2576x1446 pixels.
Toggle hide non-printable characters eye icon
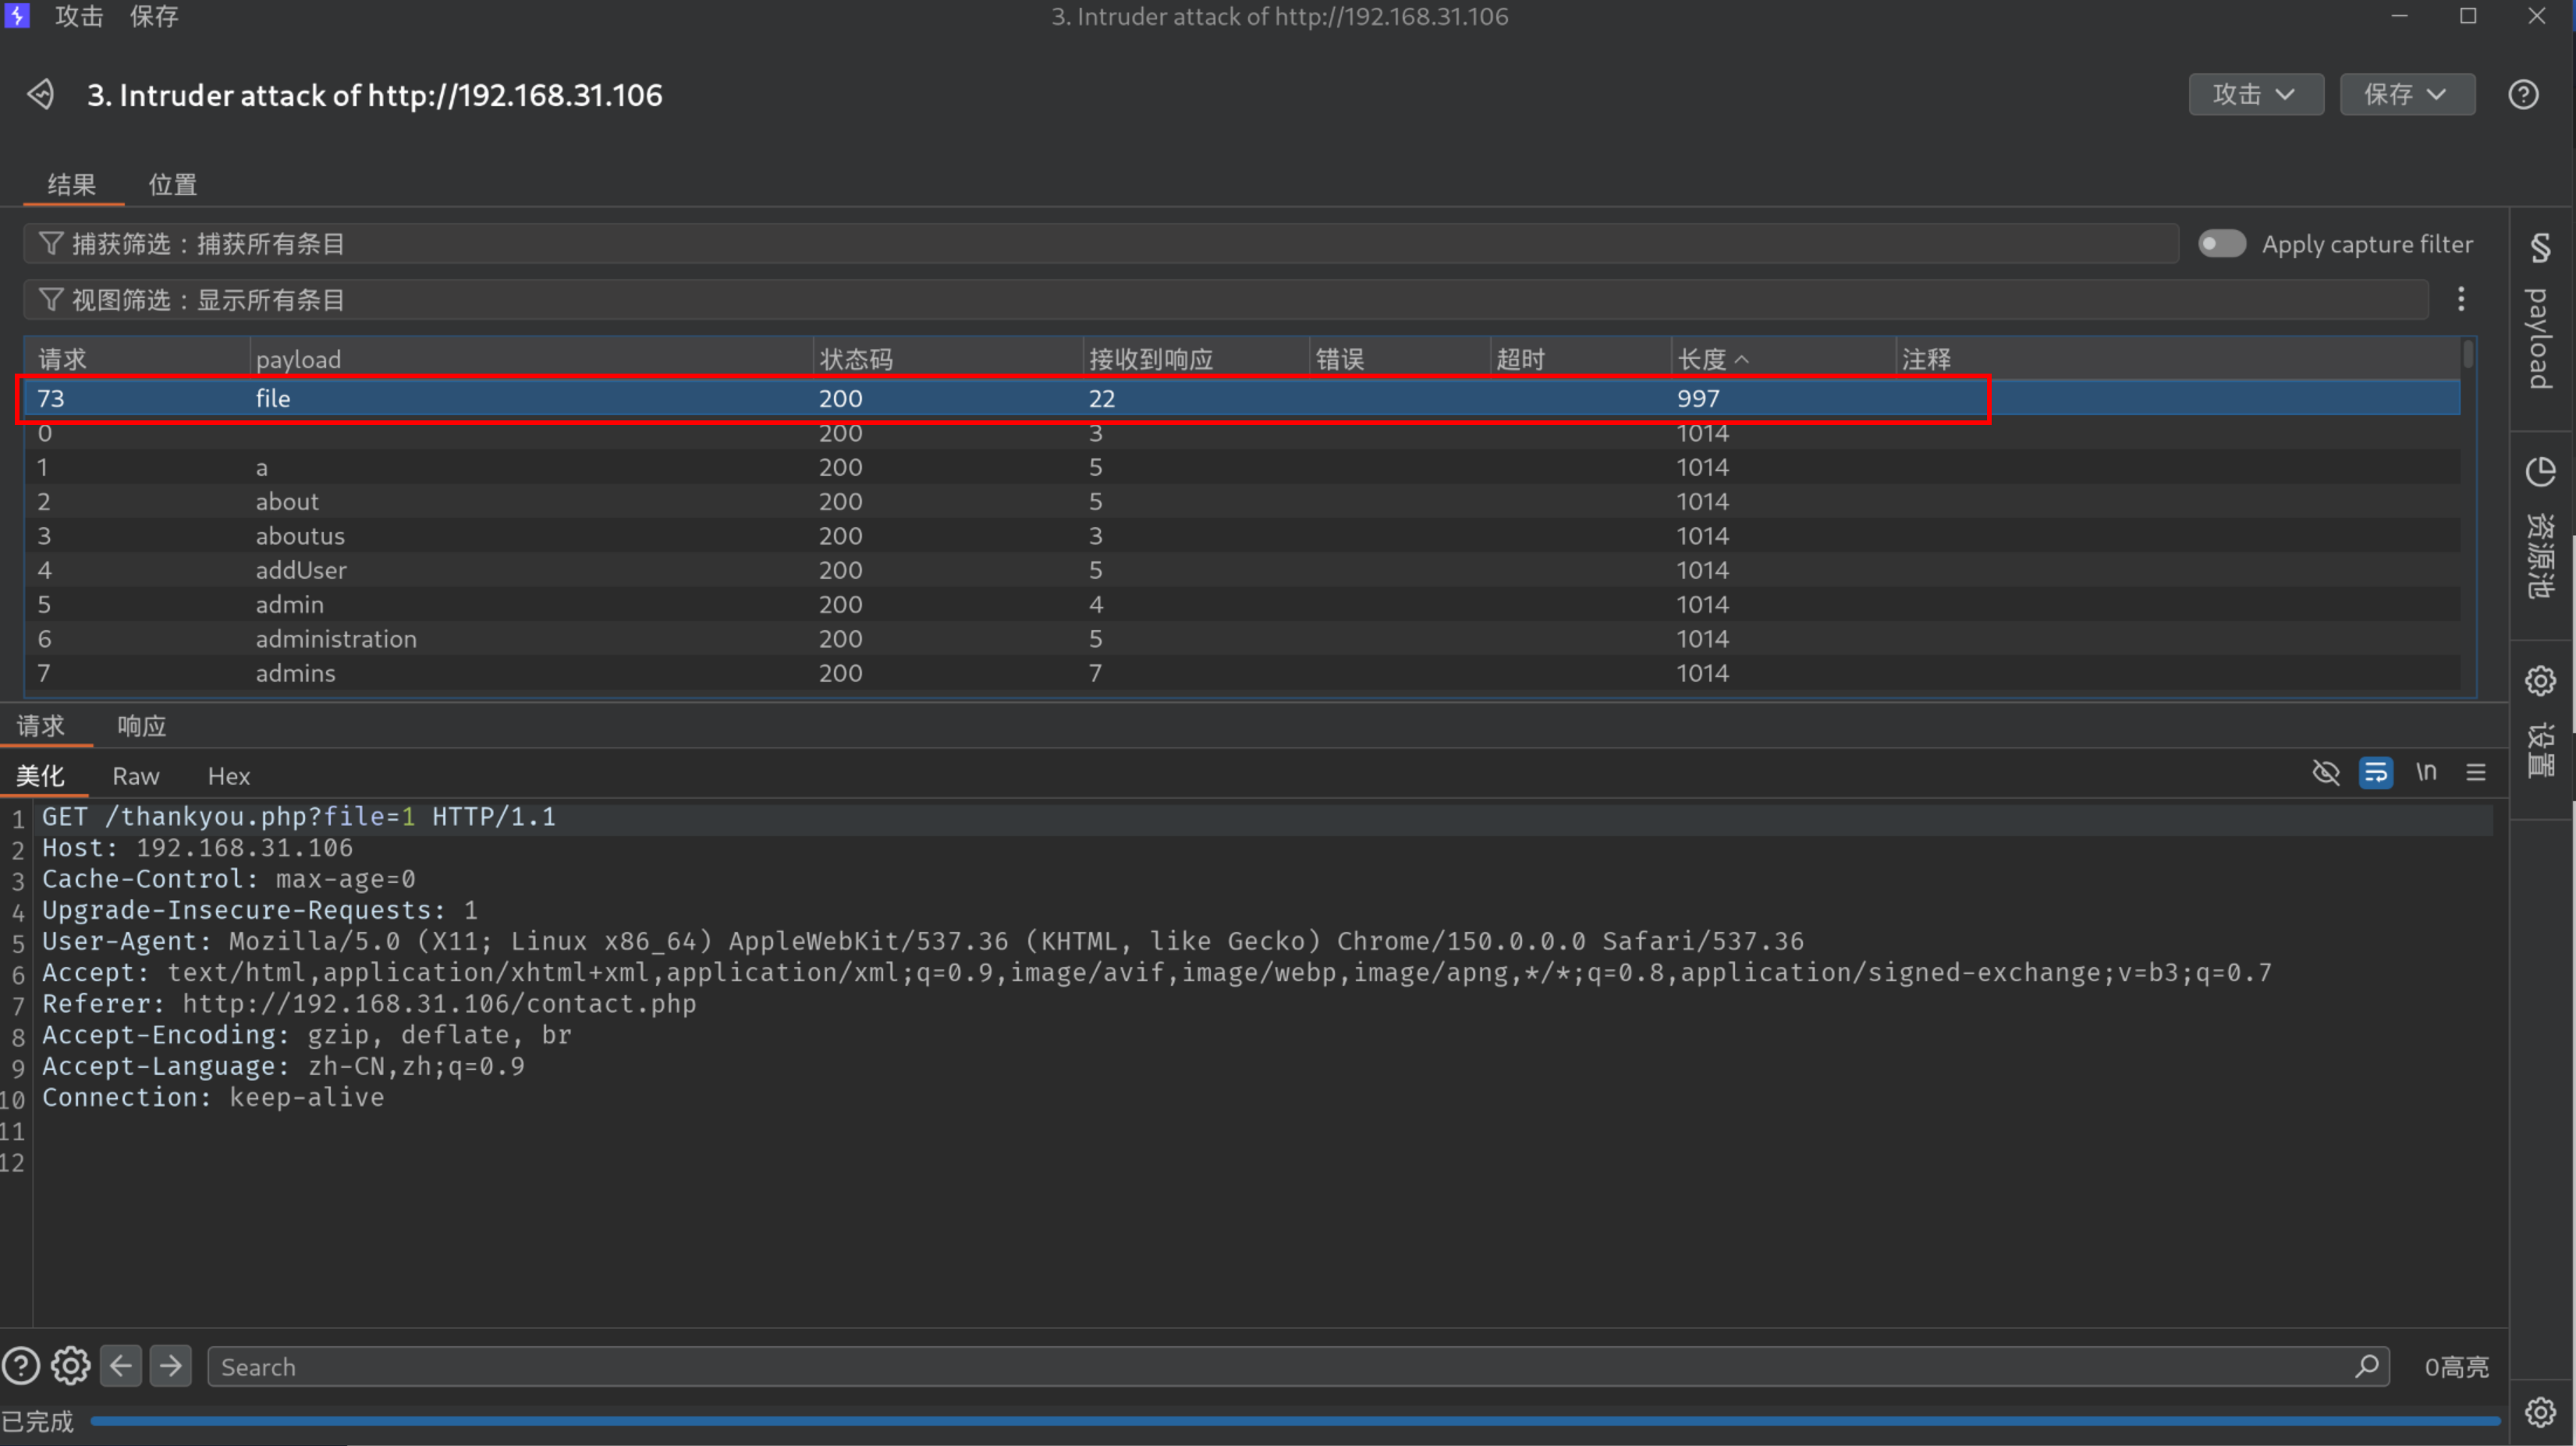[2326, 772]
